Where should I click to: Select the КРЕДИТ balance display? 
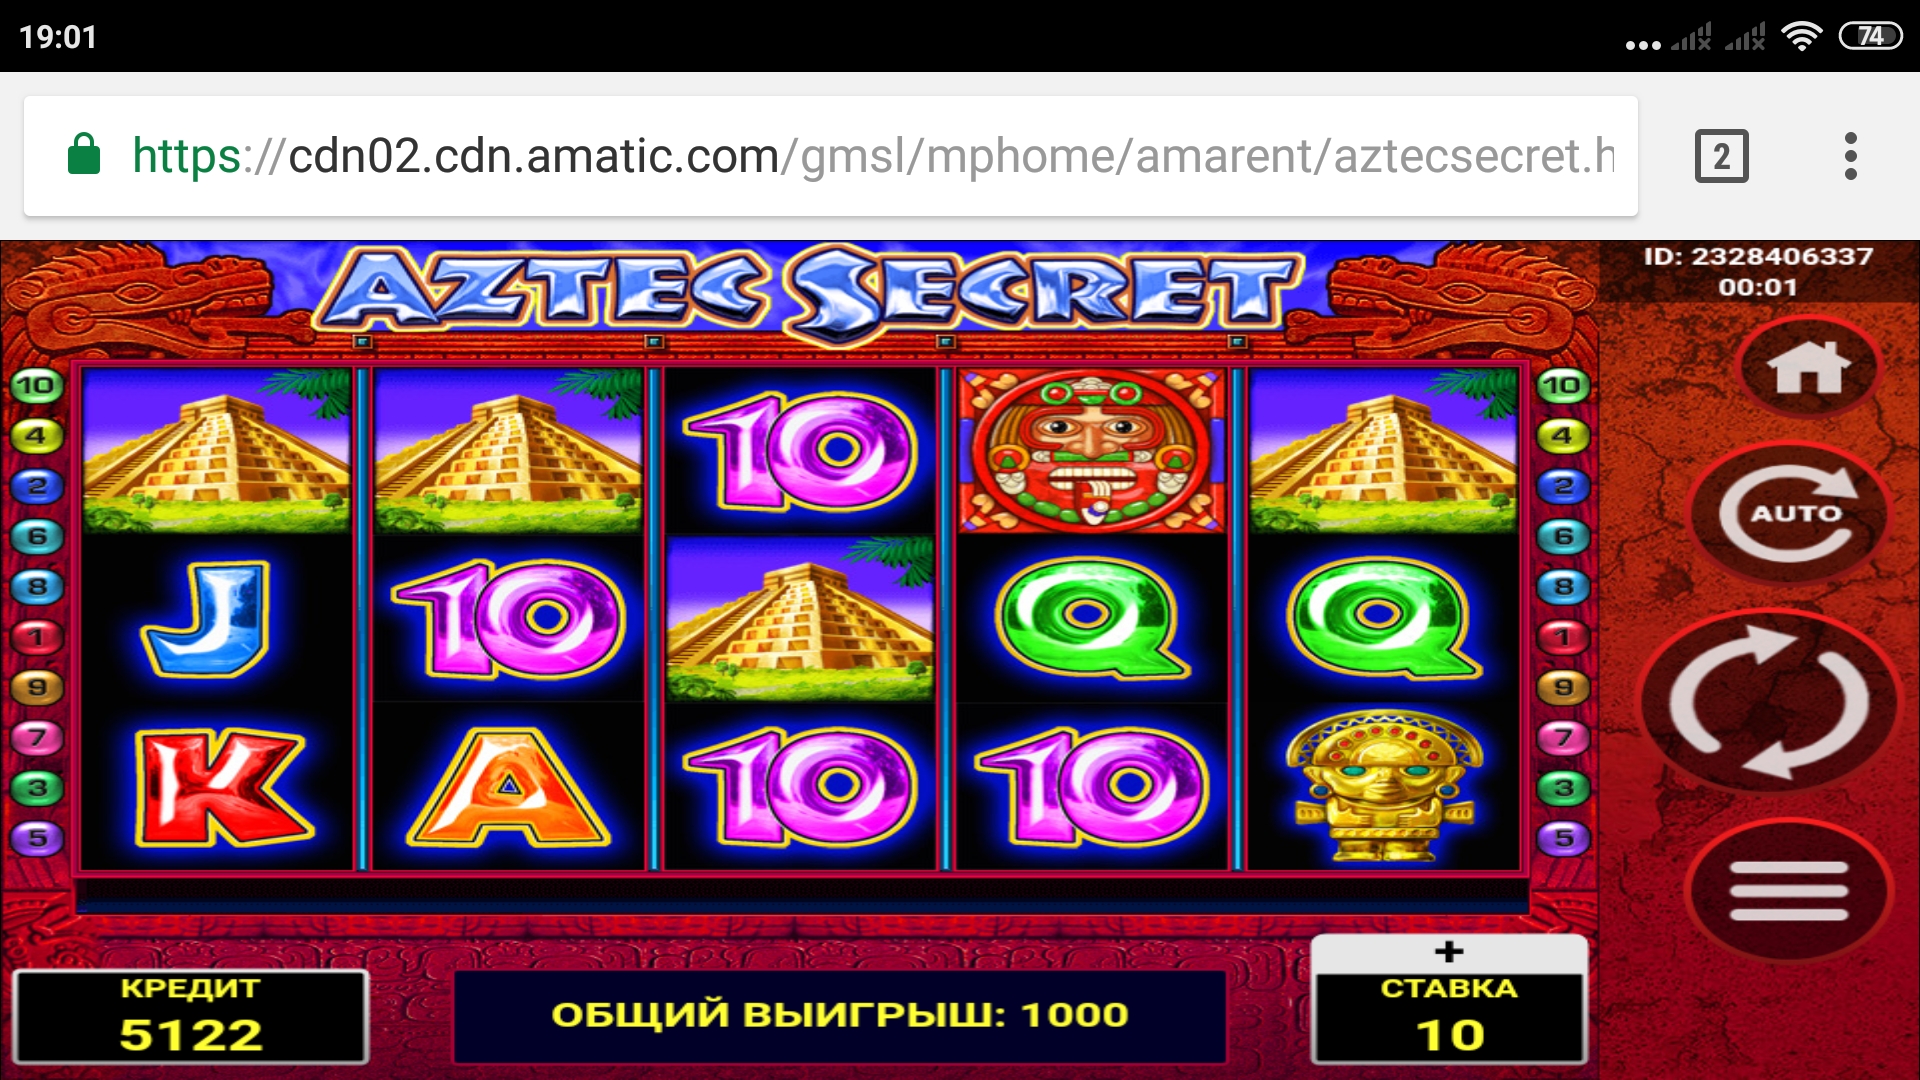190,1016
